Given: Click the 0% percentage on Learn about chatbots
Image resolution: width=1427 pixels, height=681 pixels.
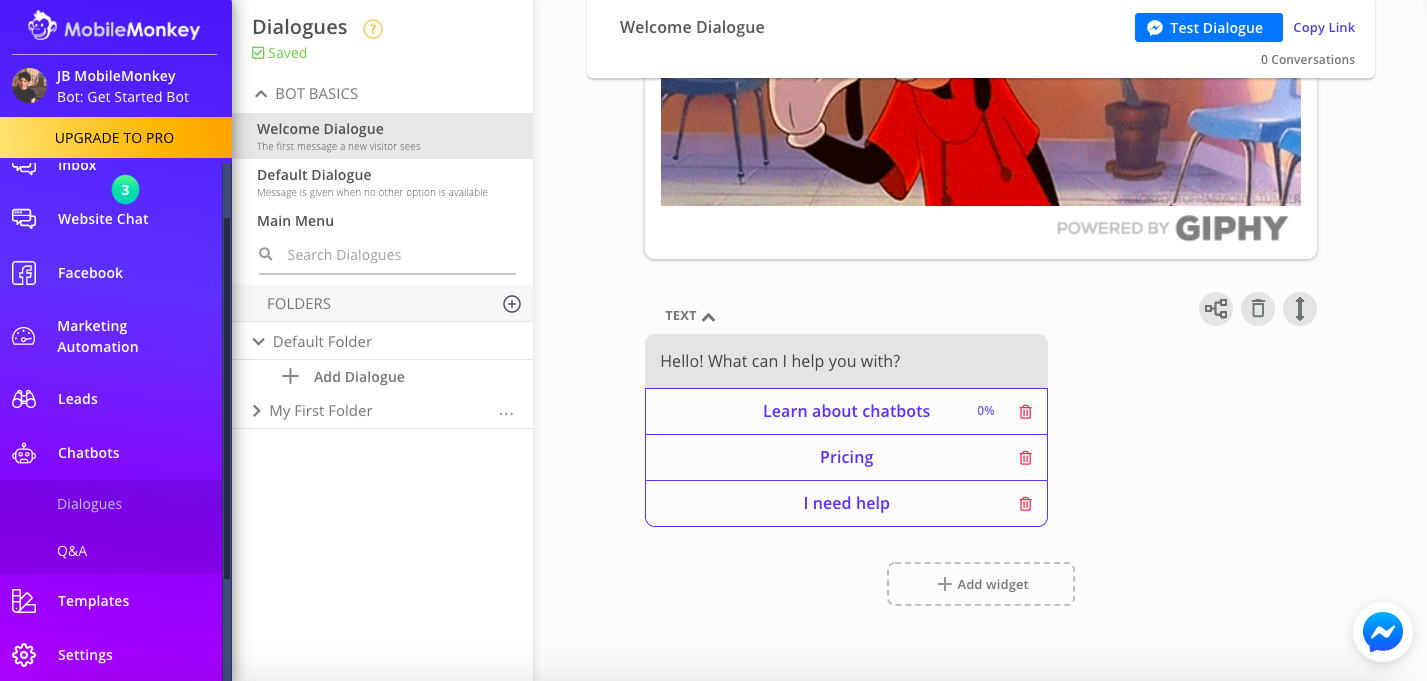Looking at the screenshot, I should click(986, 410).
